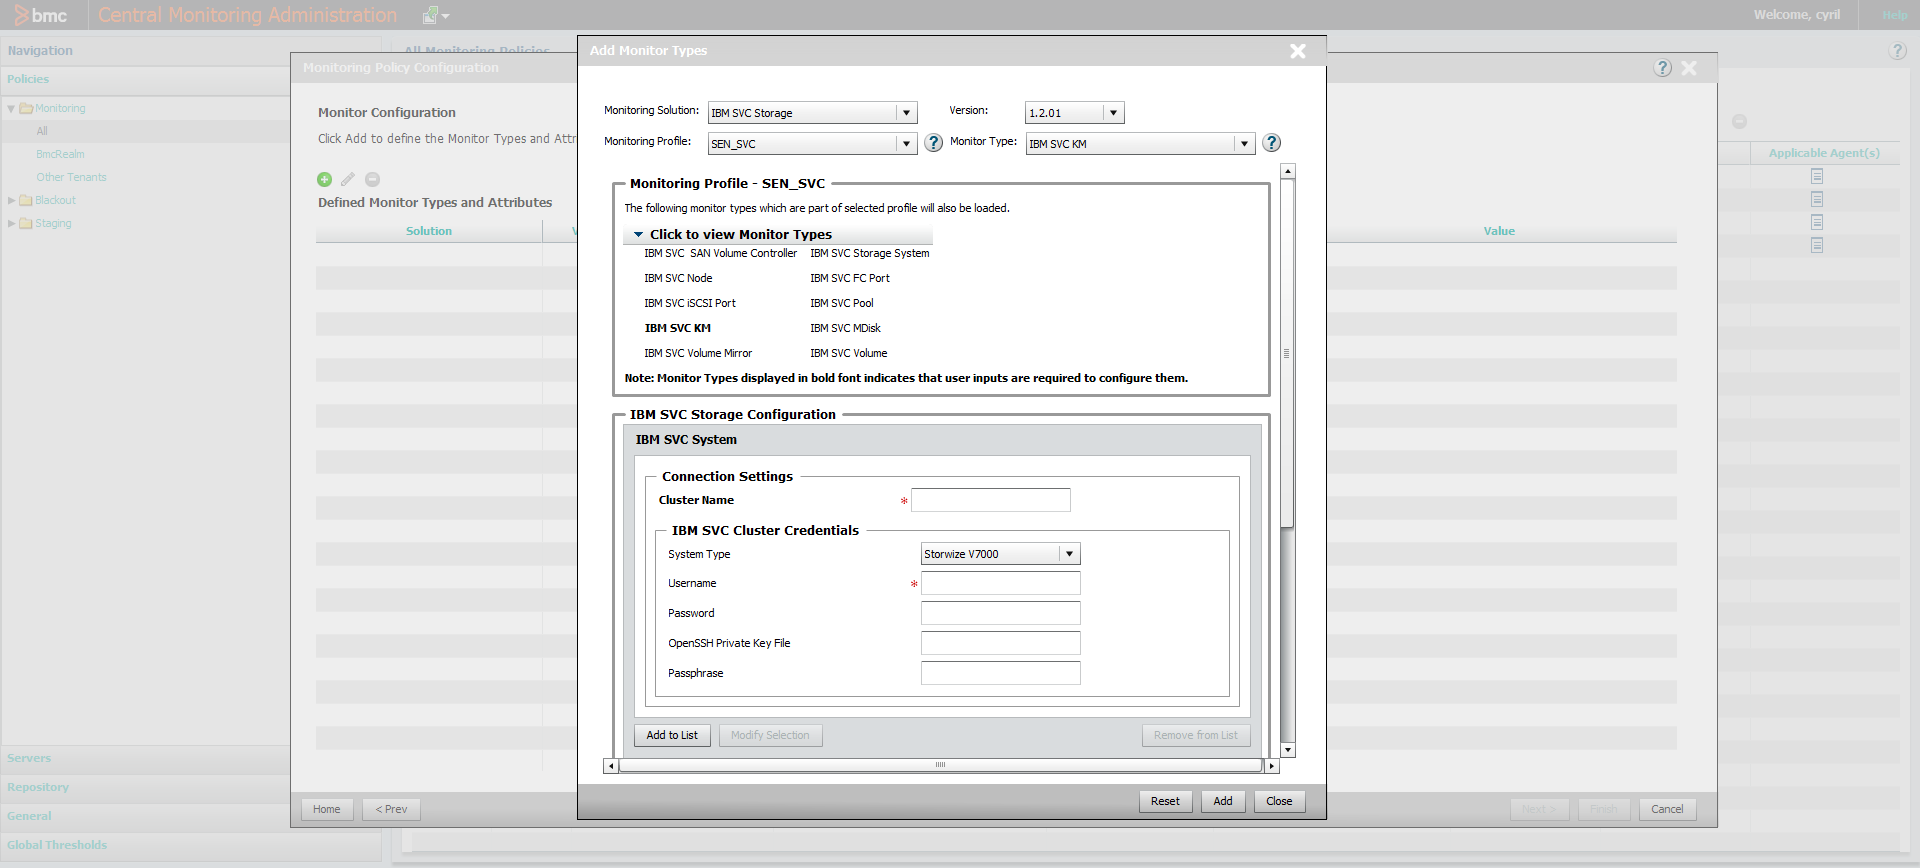Select Other Tenants tree item

coord(71,178)
